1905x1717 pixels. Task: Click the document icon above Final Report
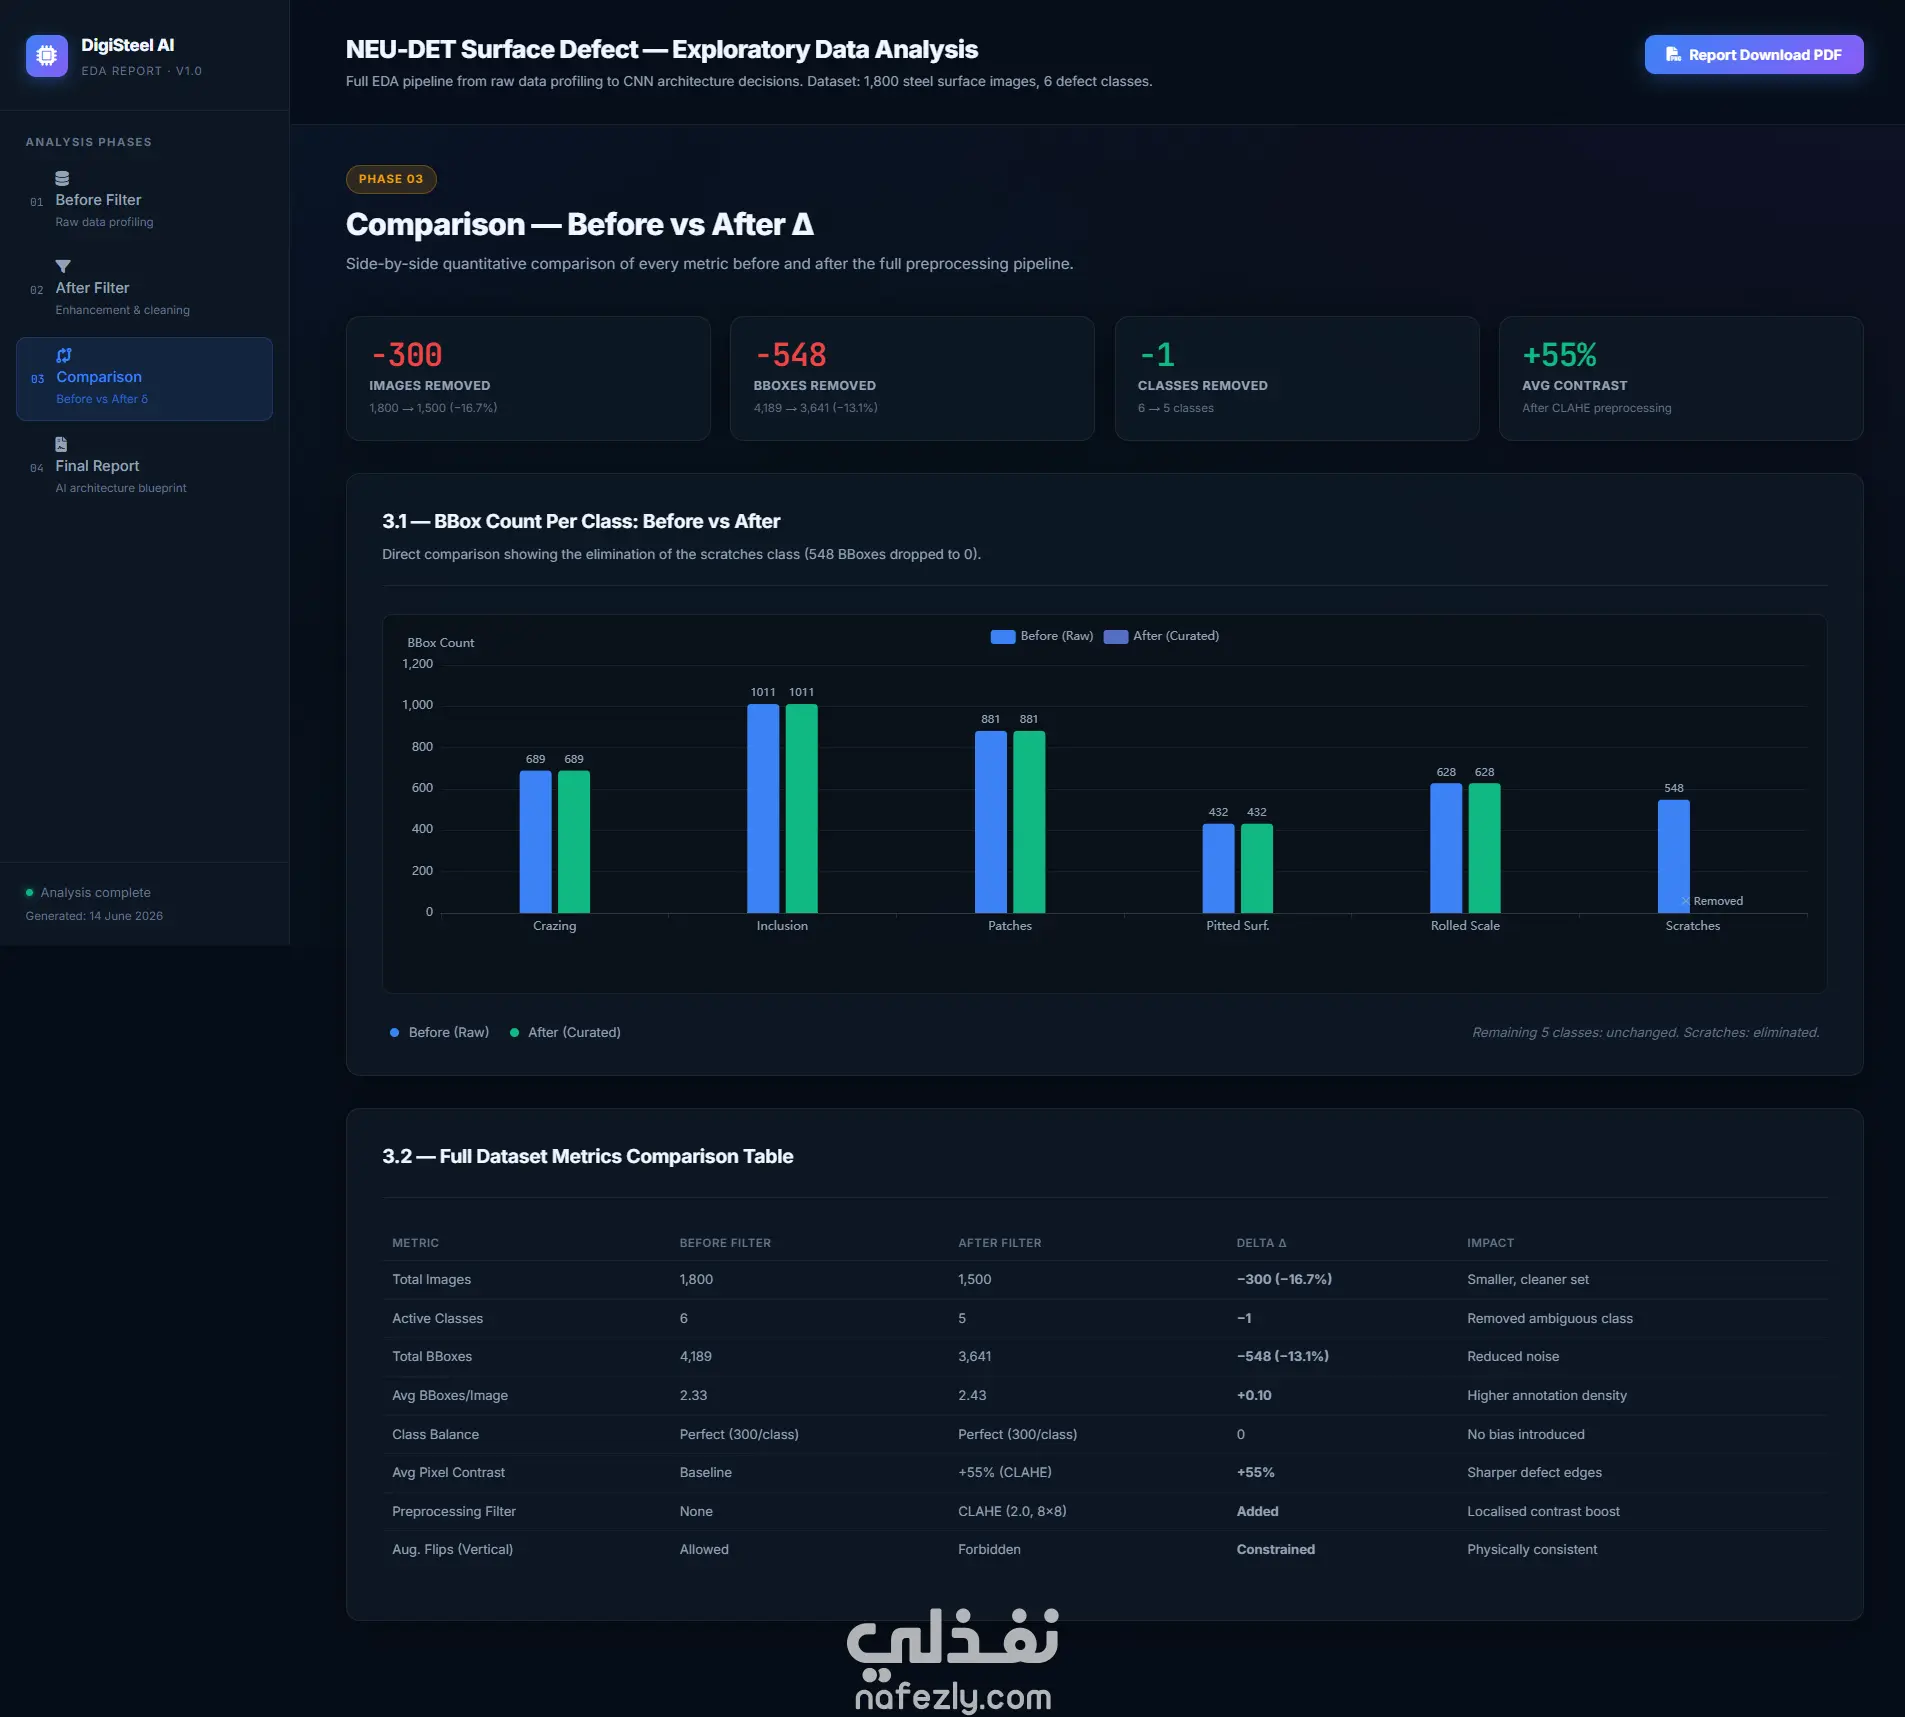point(61,444)
